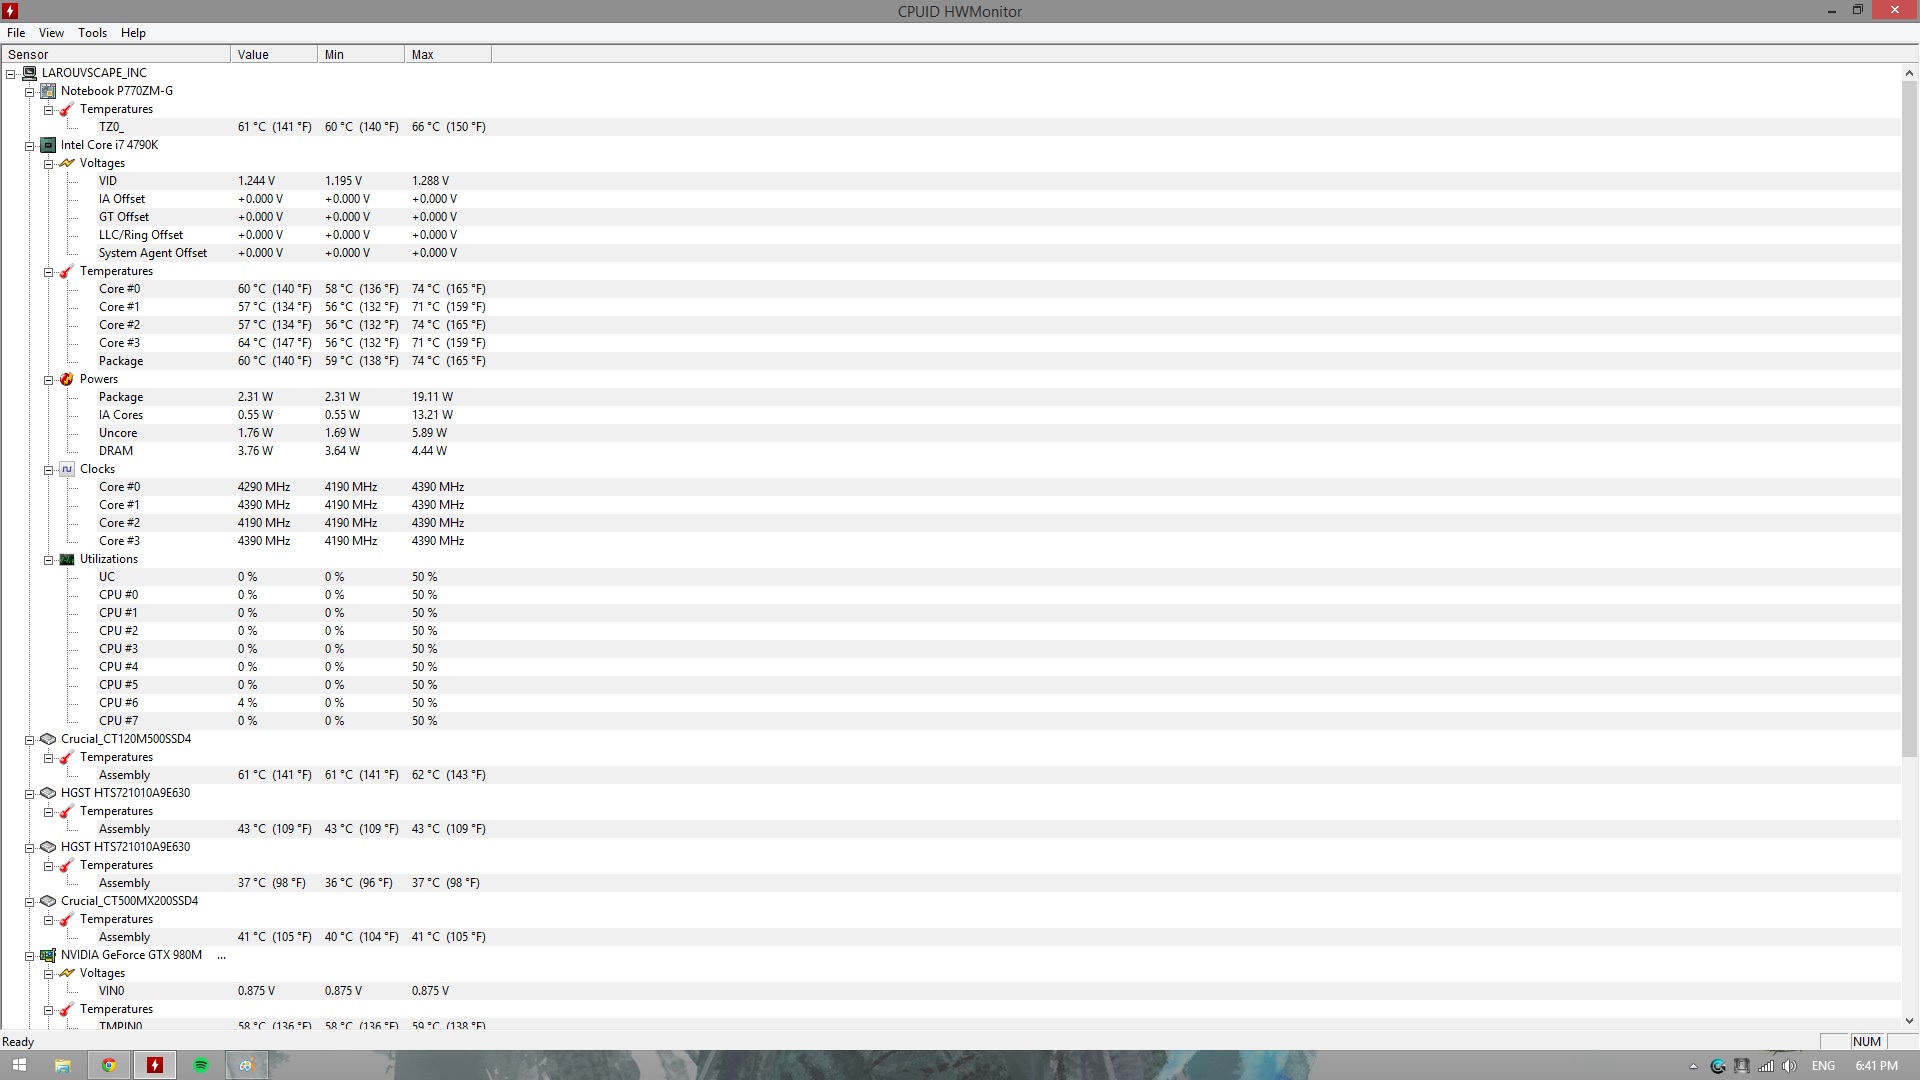Click the Max column header
Image resolution: width=1920 pixels, height=1080 pixels.
click(448, 55)
